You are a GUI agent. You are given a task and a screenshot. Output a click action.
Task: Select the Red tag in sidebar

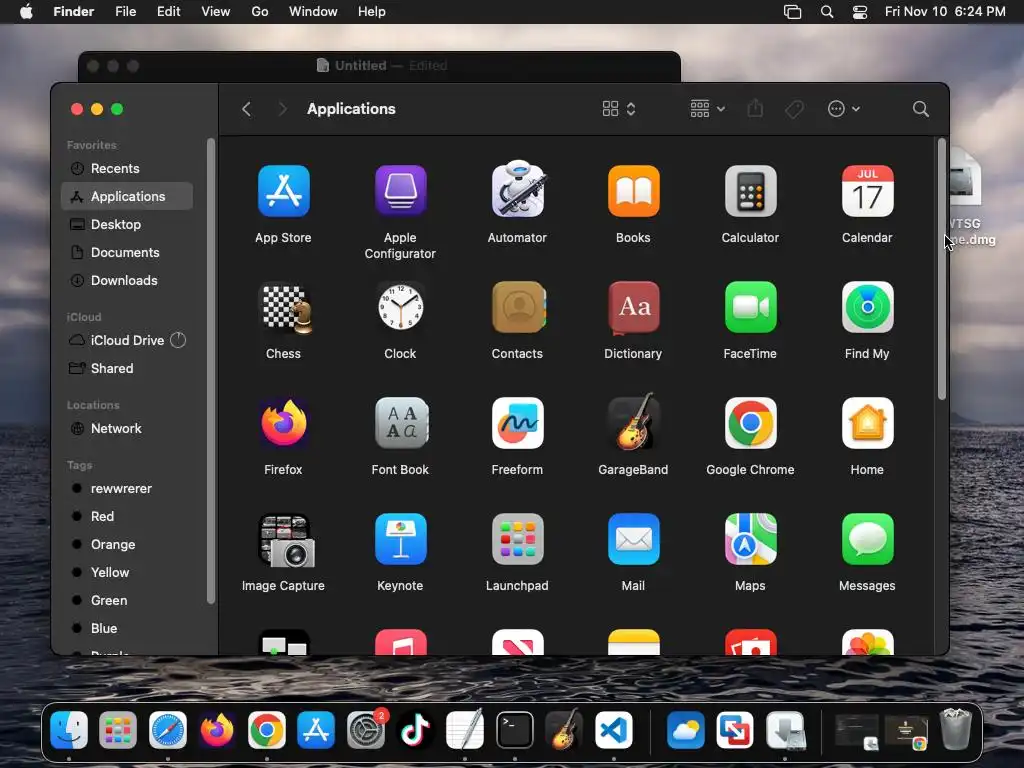coord(127,517)
